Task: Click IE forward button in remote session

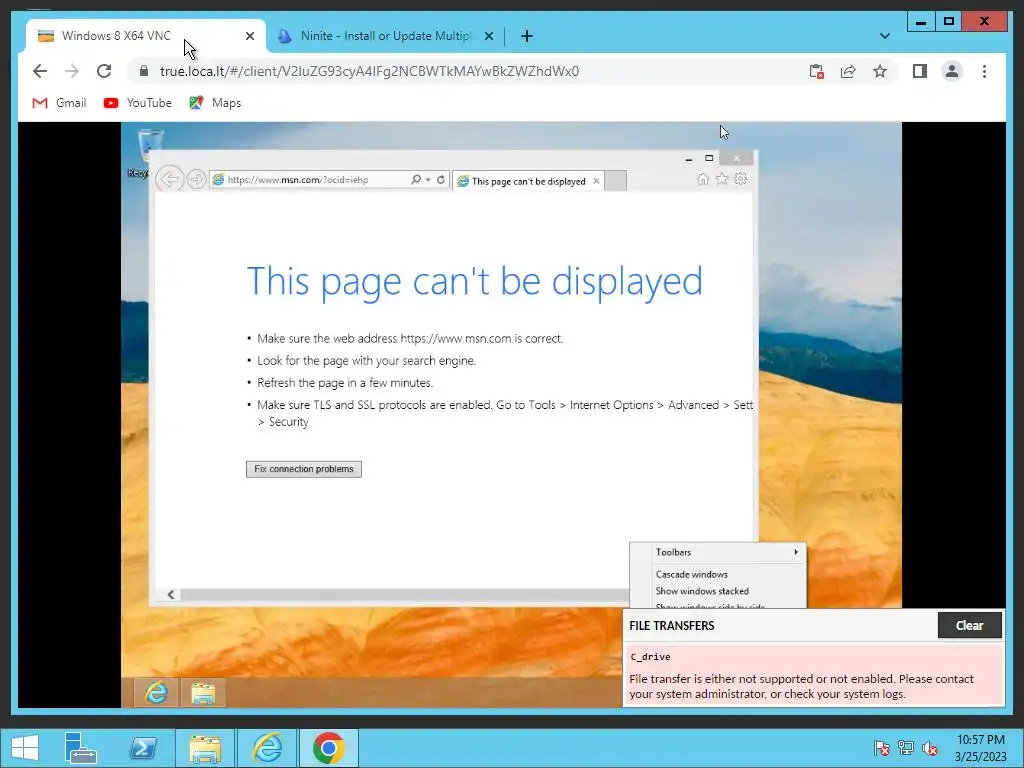Action: (196, 179)
